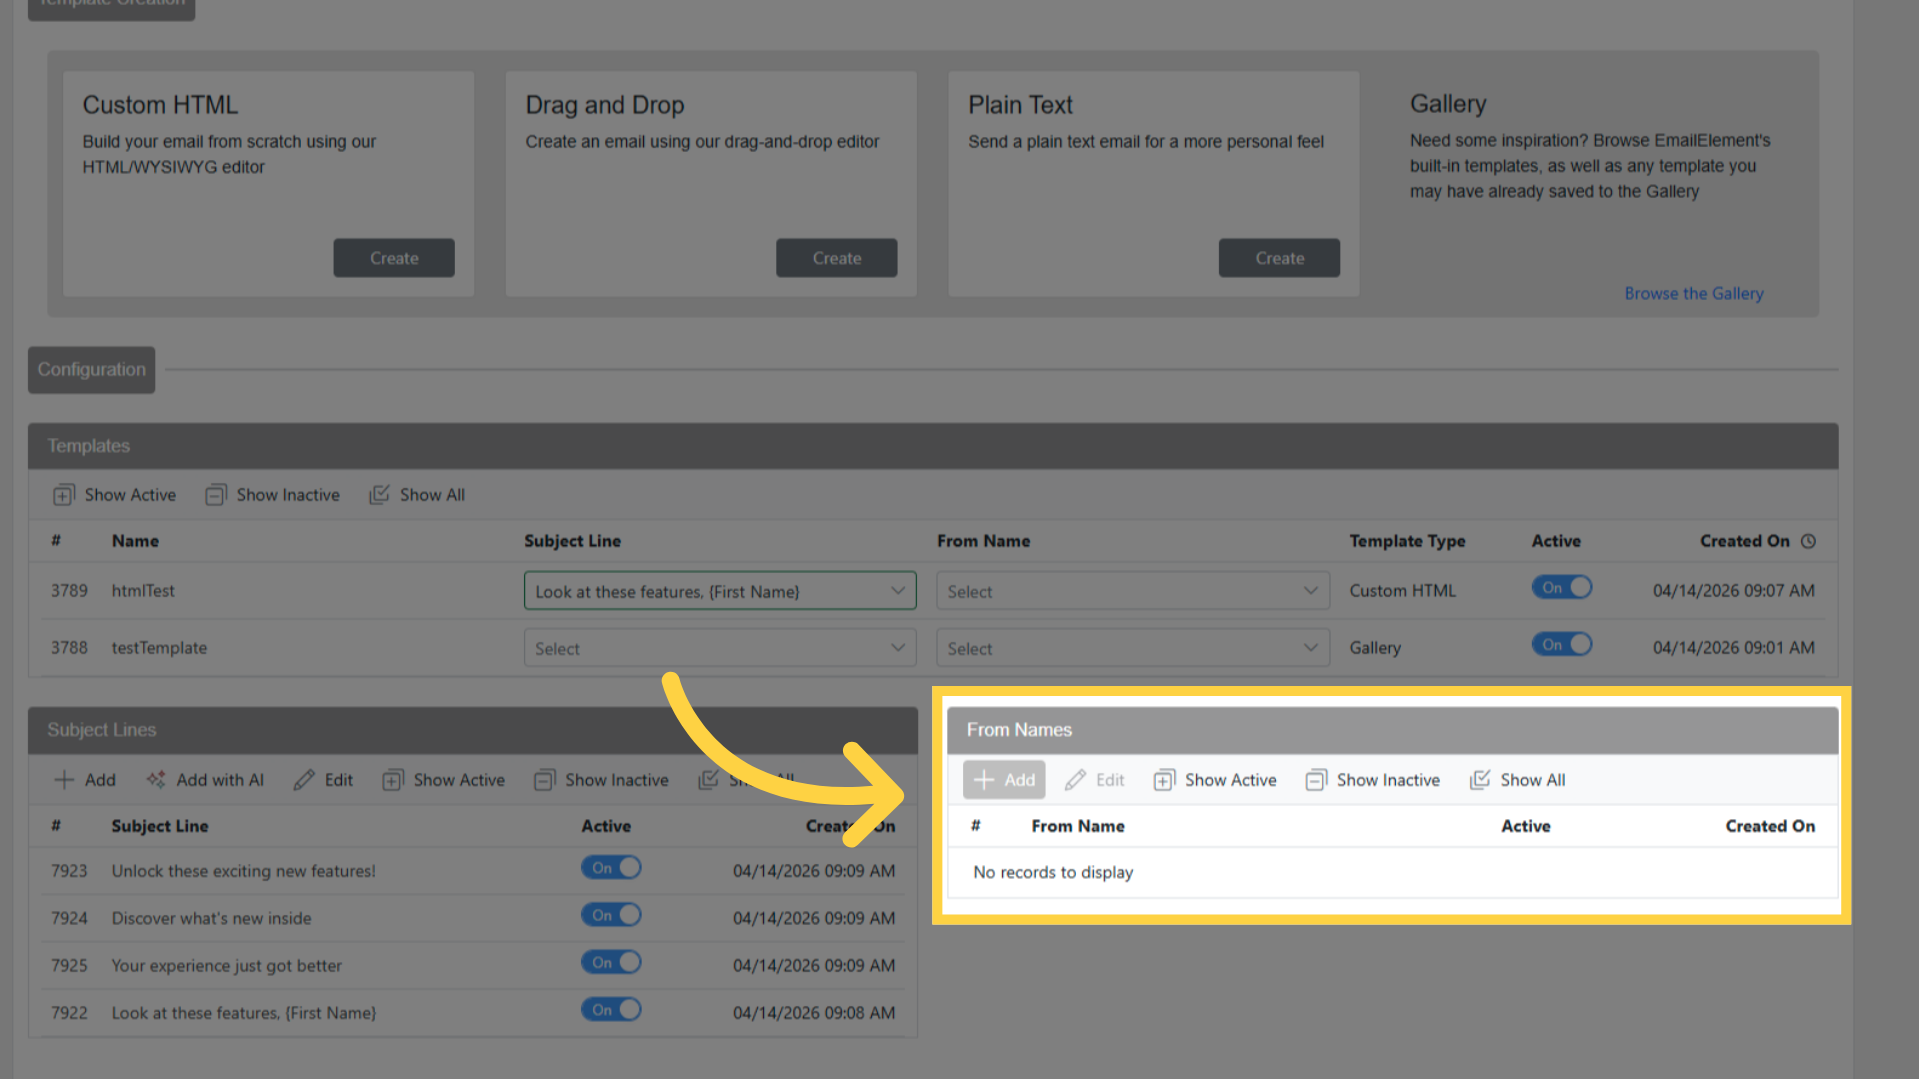Screen dimensions: 1919x1079
Task: Select subject line row 7922 text
Action: (243, 1013)
